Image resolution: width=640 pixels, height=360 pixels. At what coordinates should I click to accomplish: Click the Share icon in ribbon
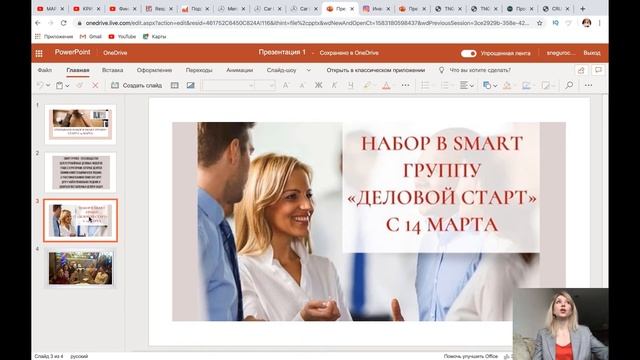tap(581, 70)
